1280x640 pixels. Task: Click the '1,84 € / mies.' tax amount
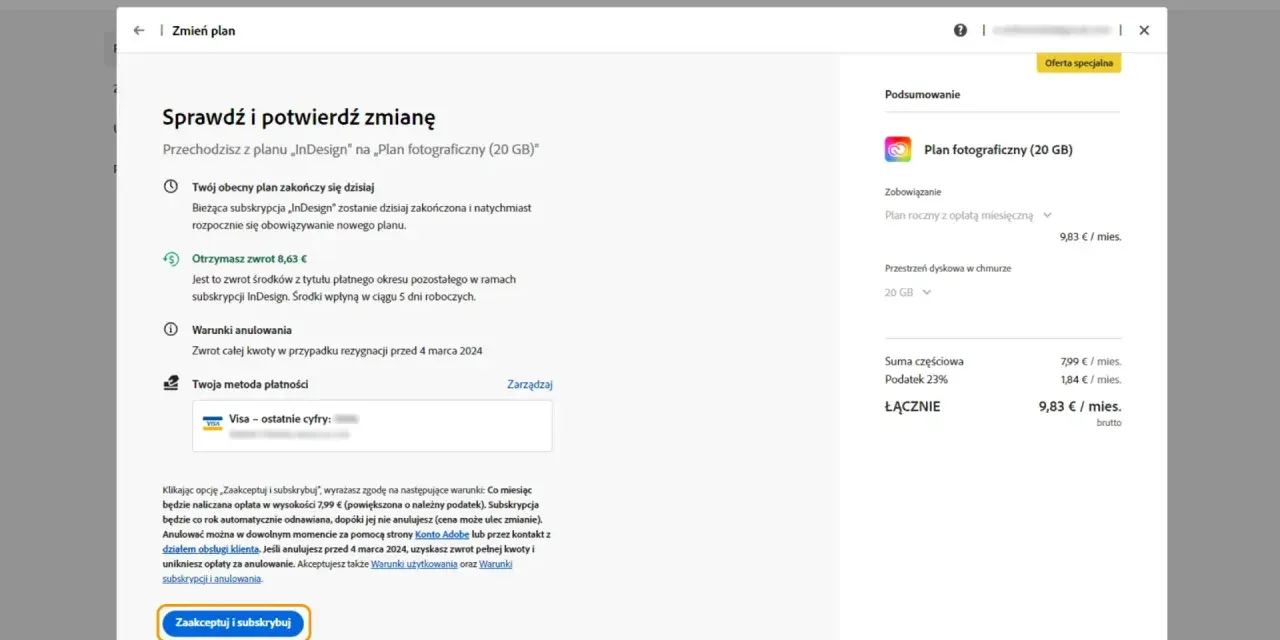(x=1091, y=379)
